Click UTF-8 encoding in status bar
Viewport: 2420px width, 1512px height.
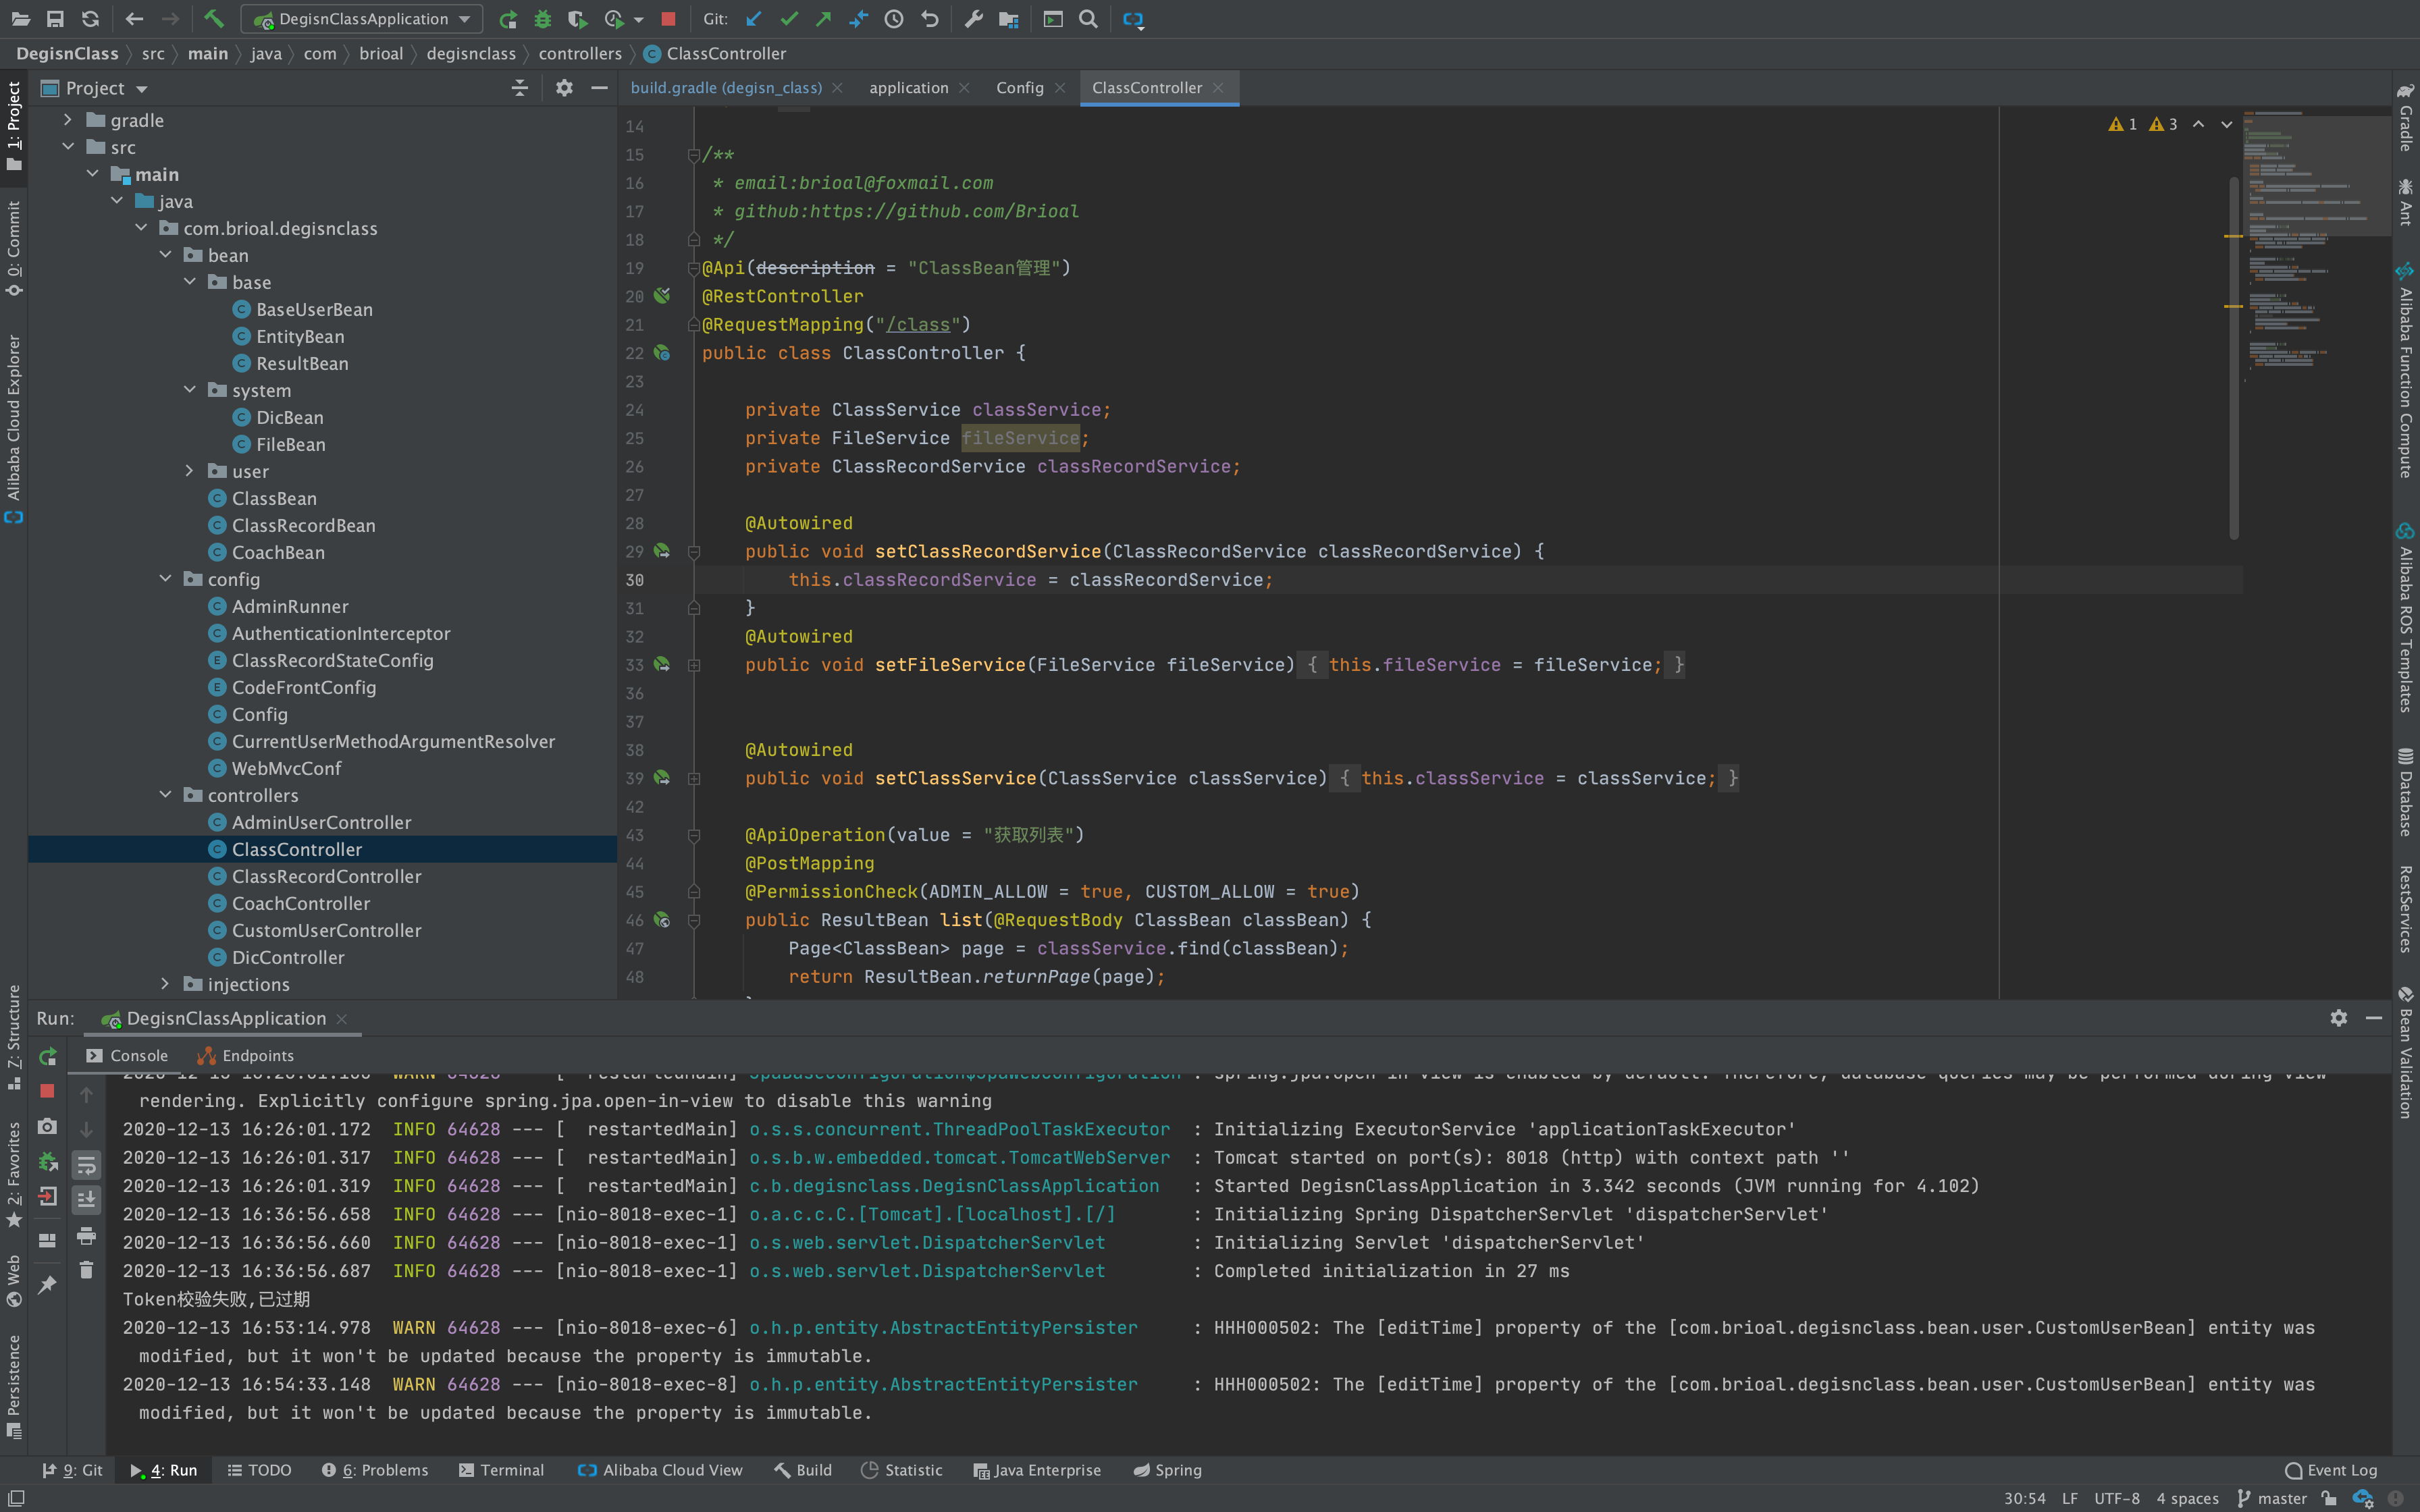tap(2117, 1498)
